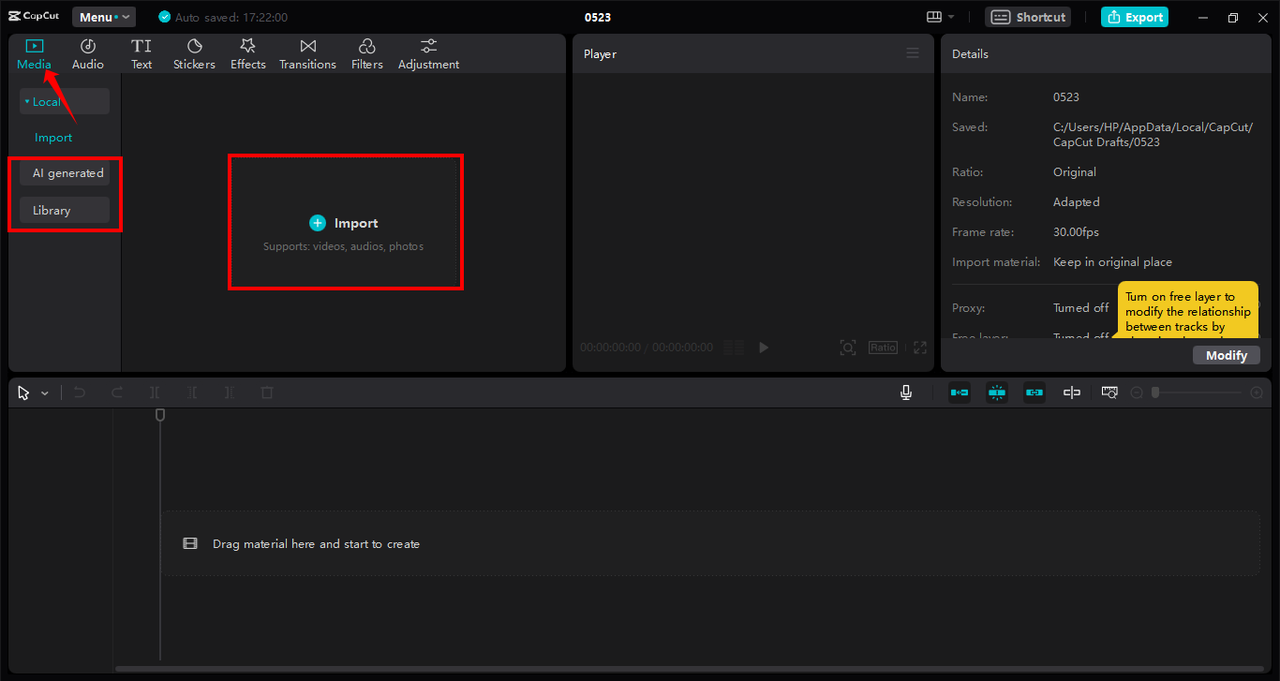This screenshot has width=1280, height=681.
Task: Click the timeline zoom out icon
Action: (x=1137, y=393)
